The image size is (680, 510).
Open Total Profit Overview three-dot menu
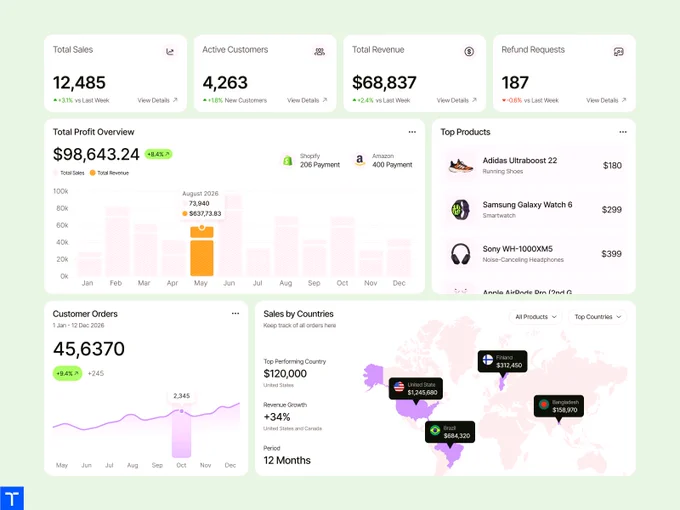pyautogui.click(x=412, y=132)
